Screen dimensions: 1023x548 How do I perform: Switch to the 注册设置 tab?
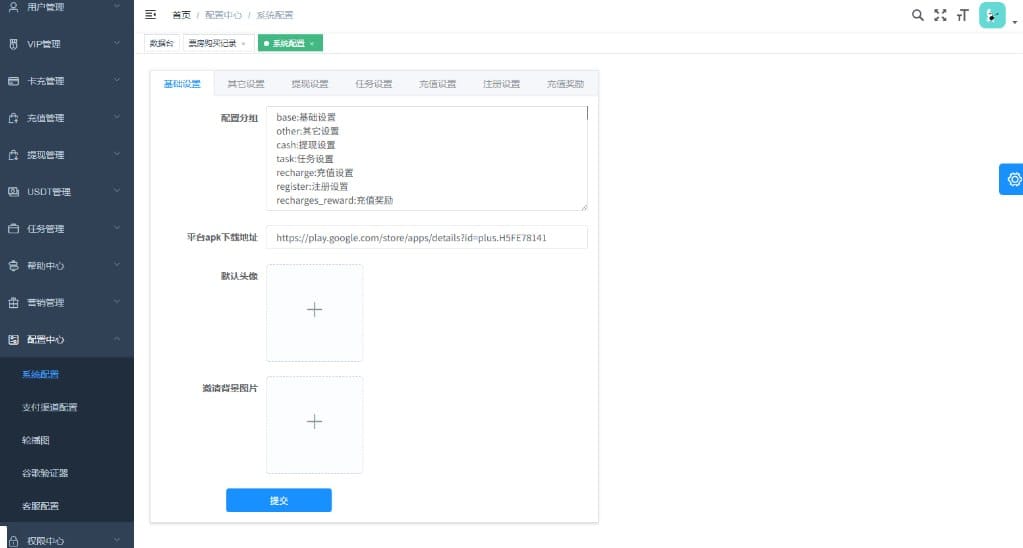[x=502, y=84]
